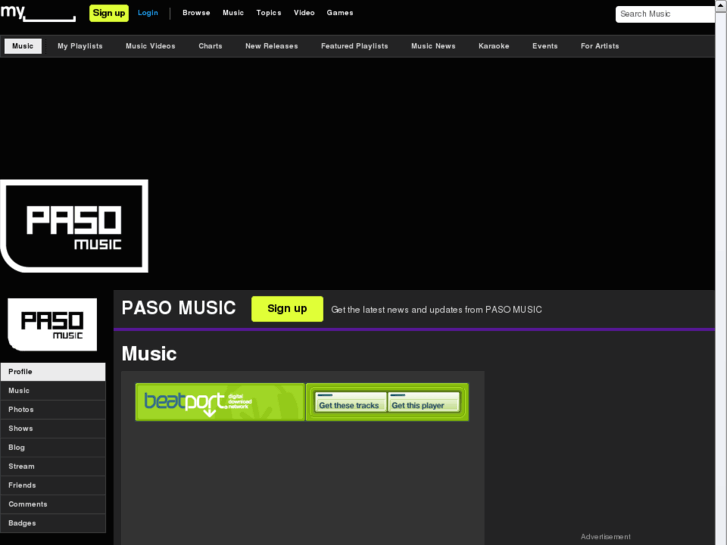The image size is (727, 545).
Task: Open the Music item in top navigation
Action: pyautogui.click(x=233, y=13)
